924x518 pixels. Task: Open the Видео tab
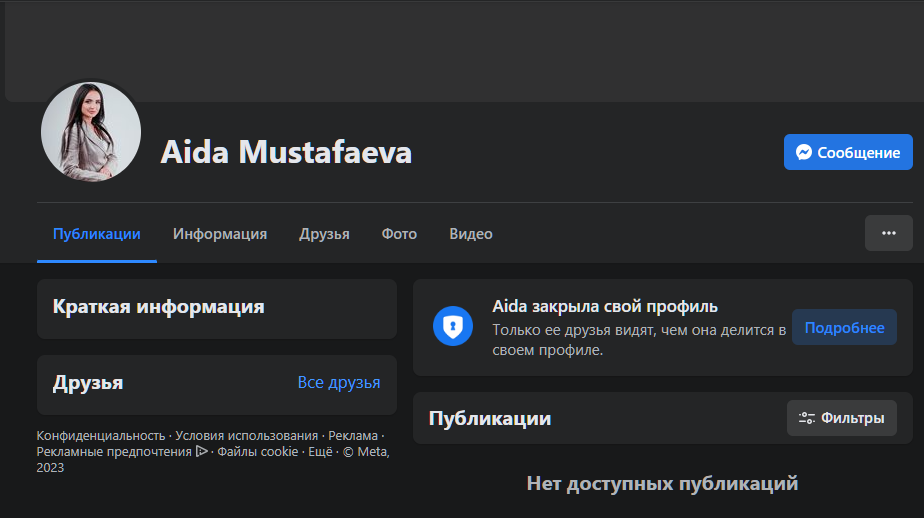click(x=471, y=234)
